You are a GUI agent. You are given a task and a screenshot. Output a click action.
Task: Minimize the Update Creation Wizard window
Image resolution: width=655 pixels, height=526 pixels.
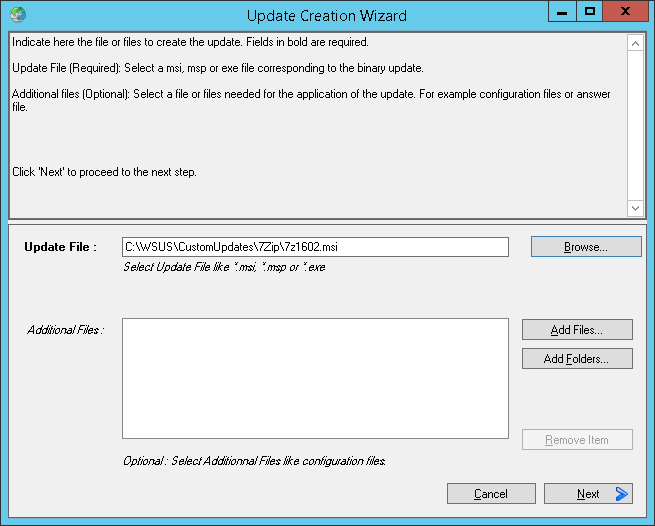click(562, 11)
